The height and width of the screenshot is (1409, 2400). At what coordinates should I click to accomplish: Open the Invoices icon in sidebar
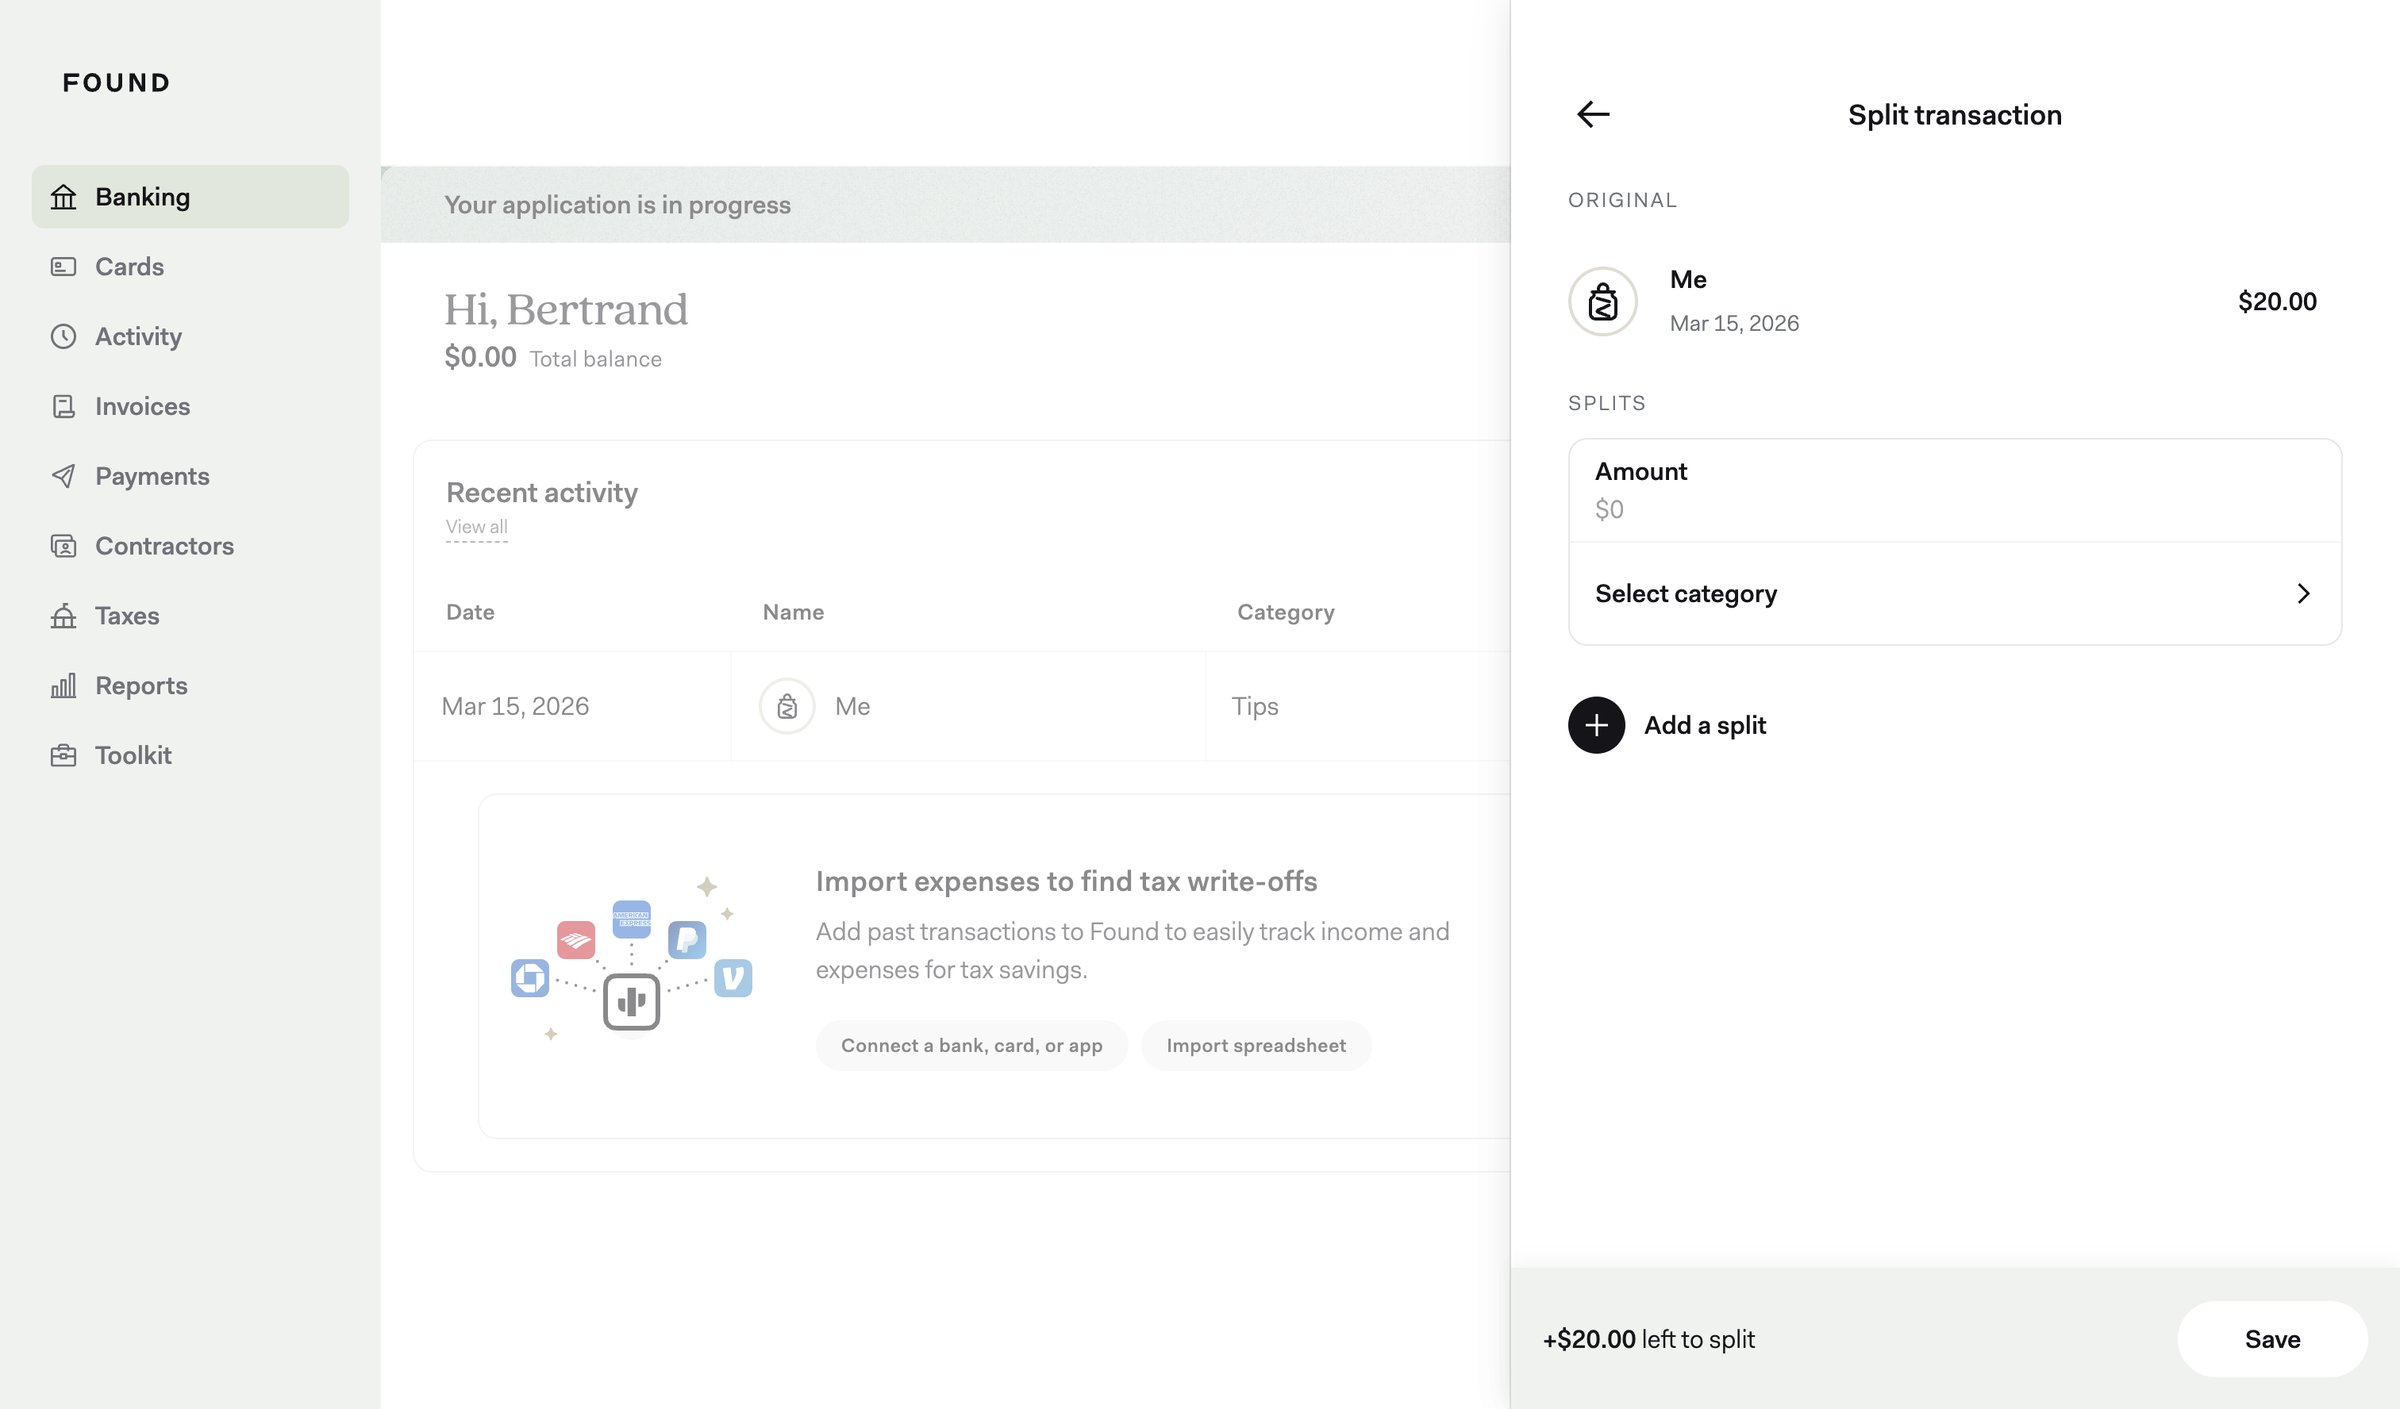(x=63, y=407)
